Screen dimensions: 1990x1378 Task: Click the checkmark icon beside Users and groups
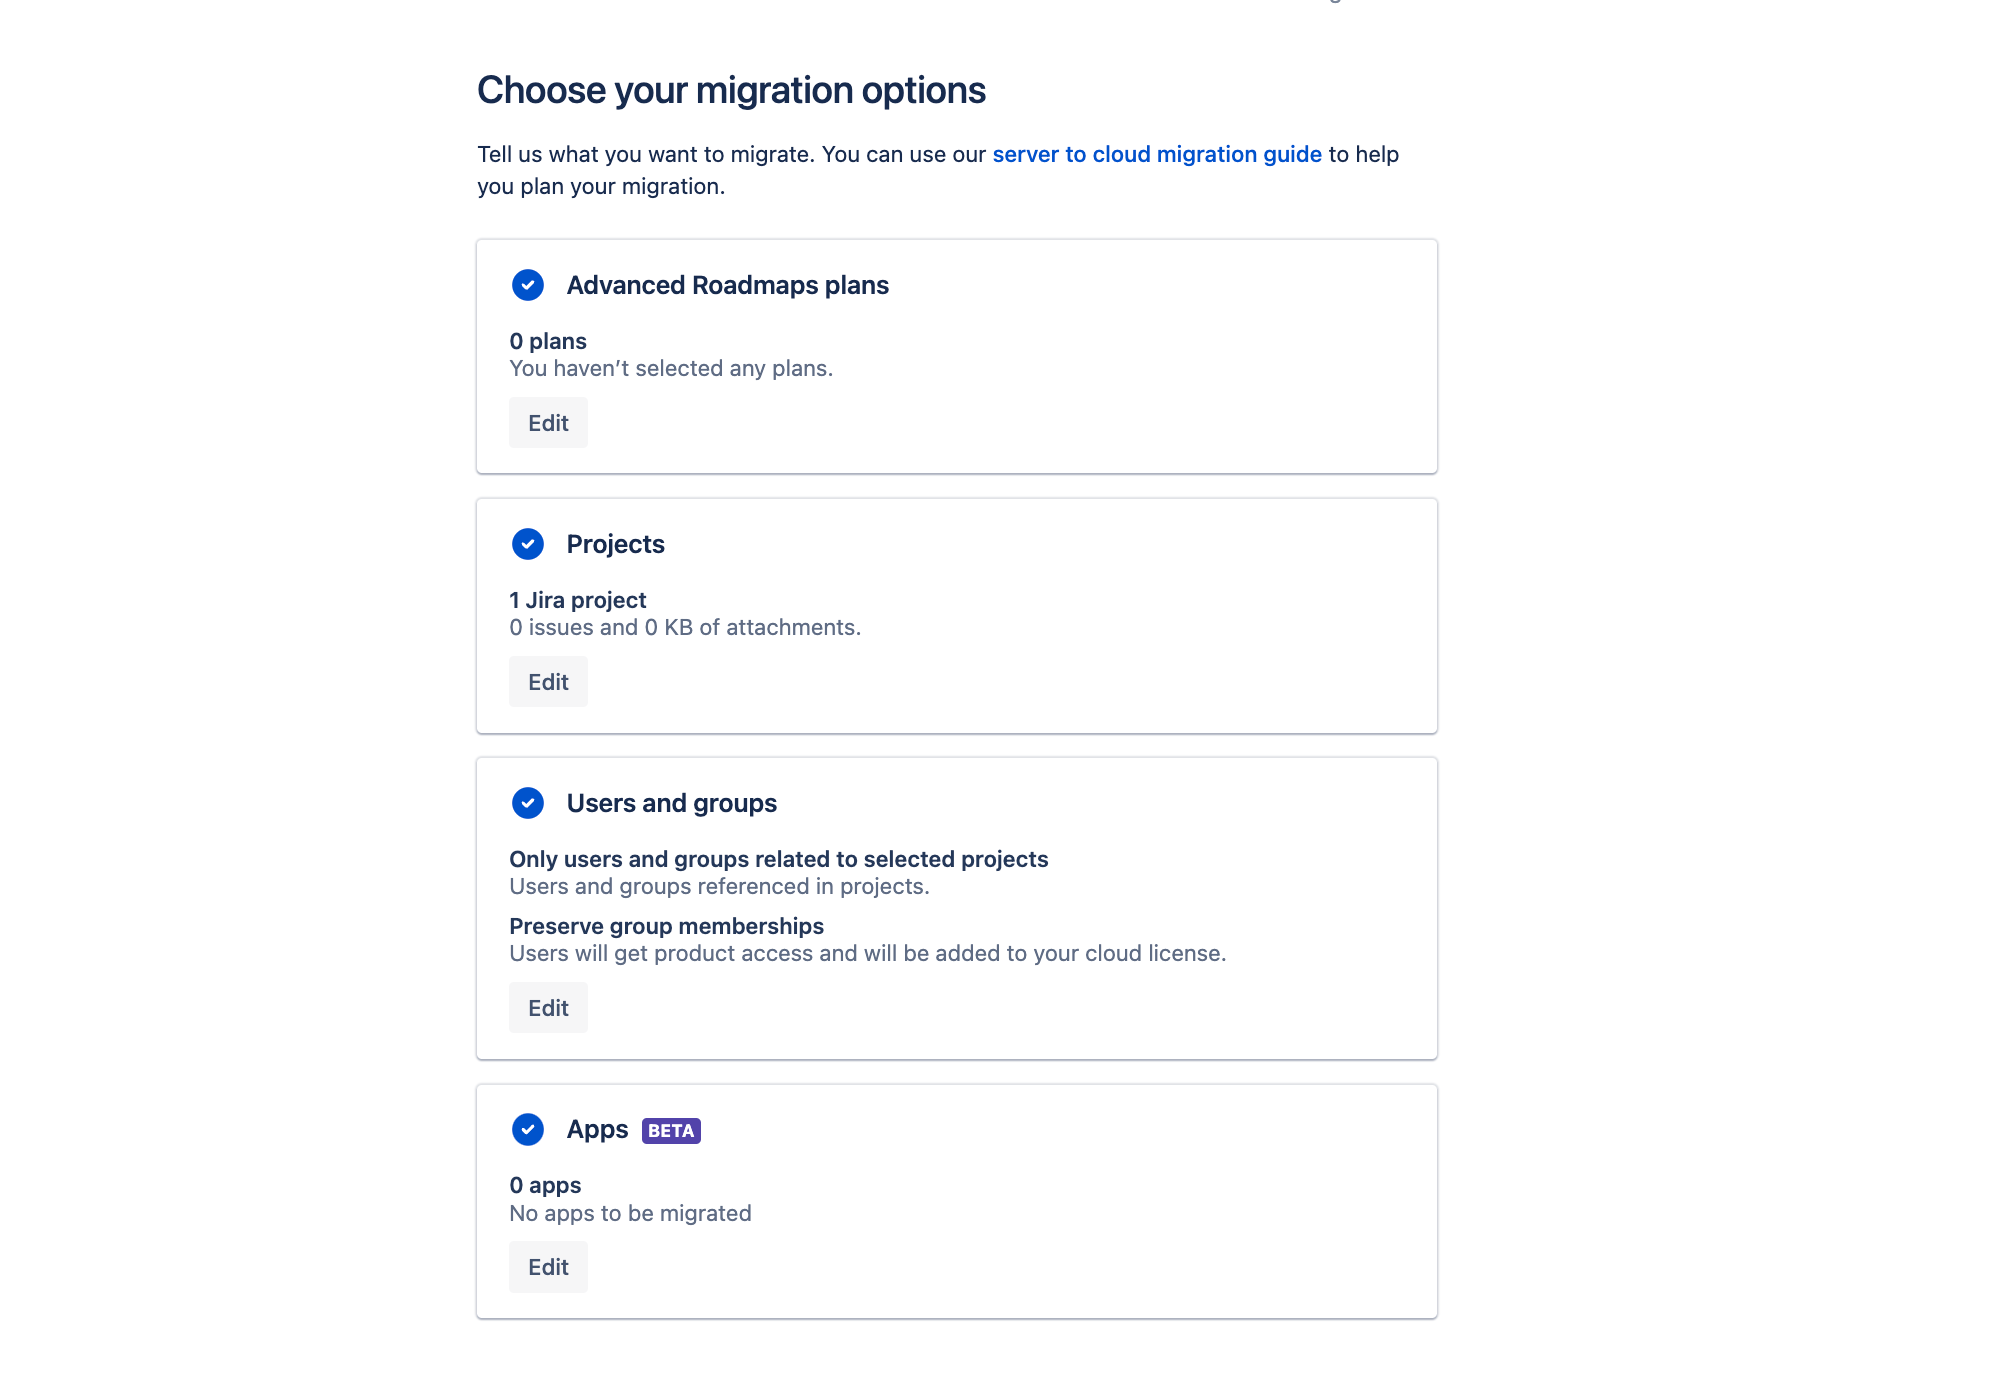point(527,803)
